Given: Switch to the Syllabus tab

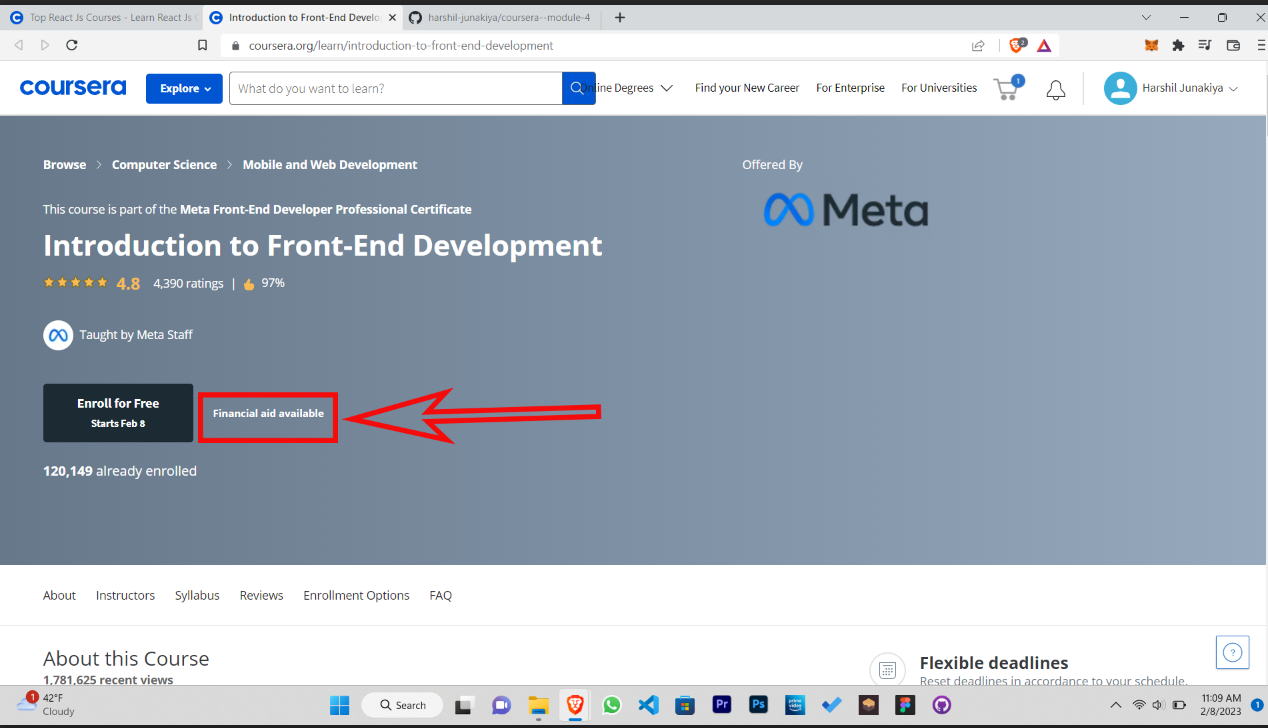Looking at the screenshot, I should pyautogui.click(x=197, y=595).
